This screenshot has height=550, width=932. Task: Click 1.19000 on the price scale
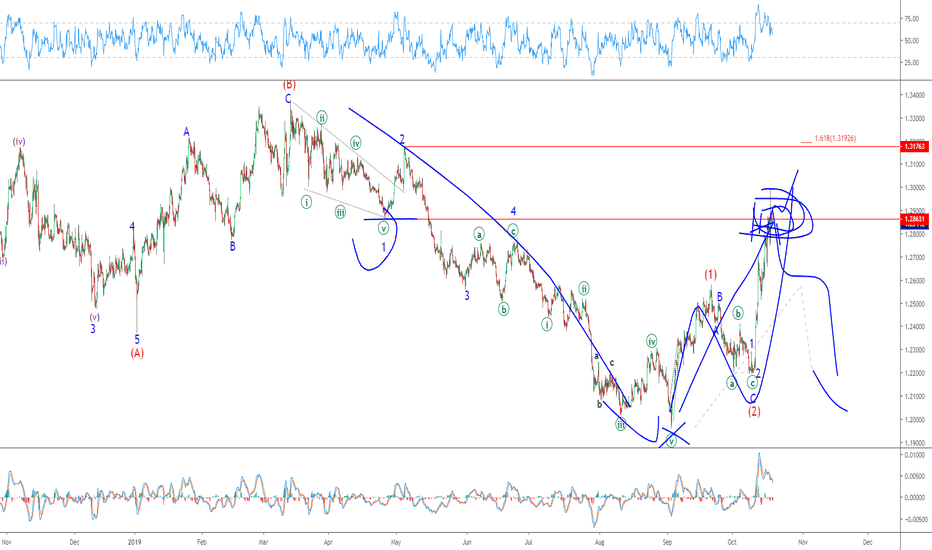pos(914,443)
